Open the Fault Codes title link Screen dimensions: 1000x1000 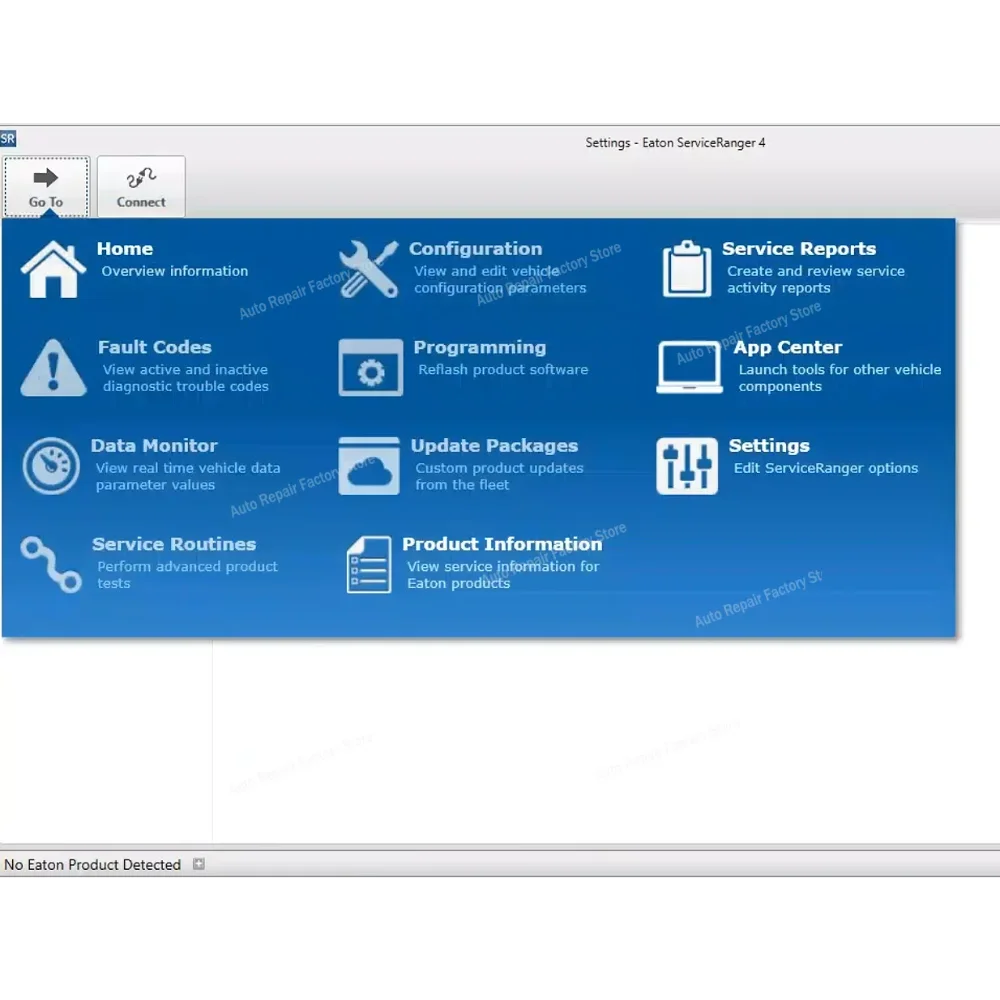(x=154, y=347)
